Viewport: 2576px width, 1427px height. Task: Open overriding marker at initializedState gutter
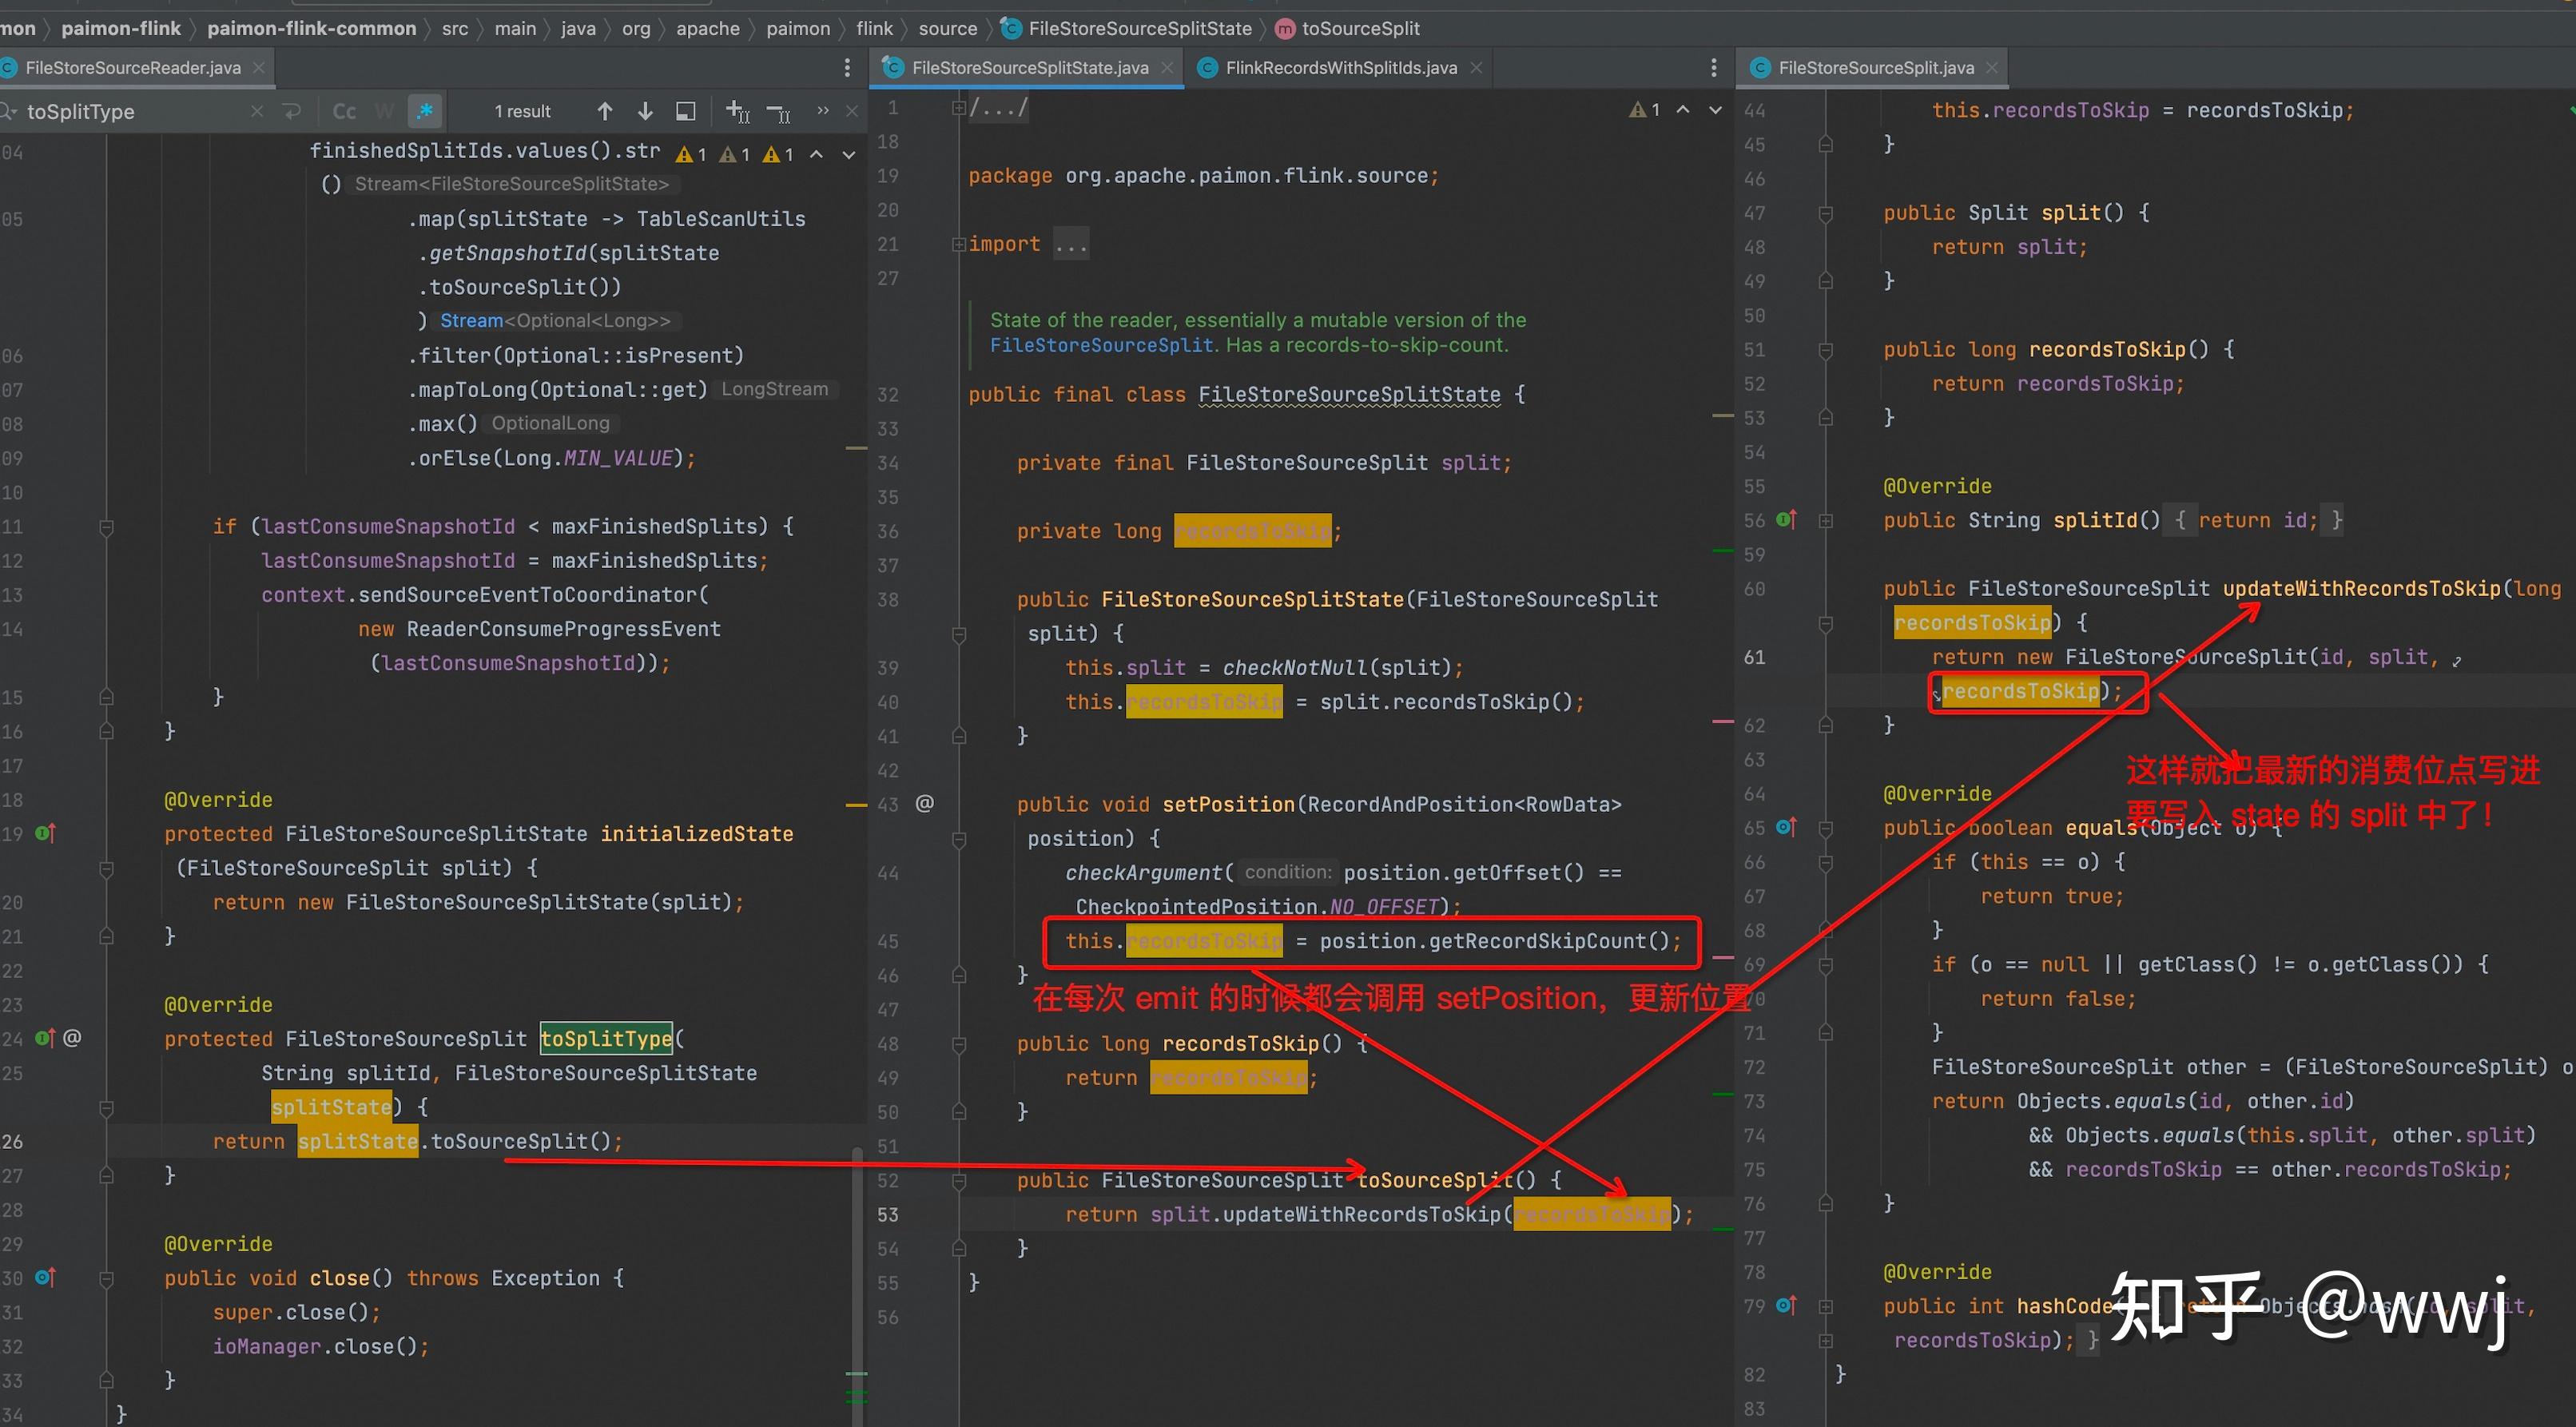pyautogui.click(x=46, y=833)
